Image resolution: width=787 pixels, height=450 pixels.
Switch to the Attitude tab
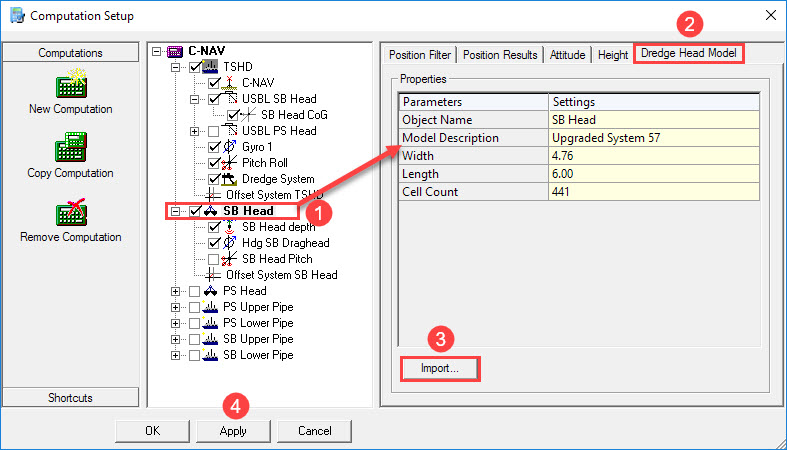[x=567, y=55]
